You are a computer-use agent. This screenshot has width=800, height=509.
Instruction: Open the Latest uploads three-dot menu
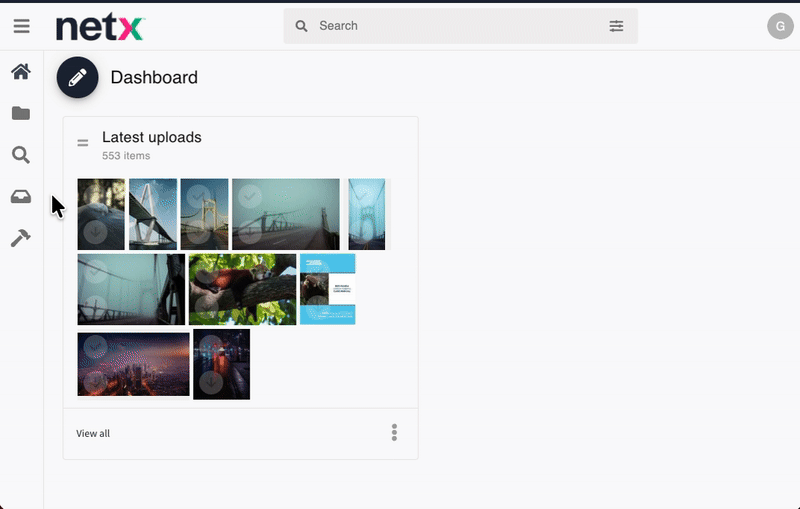[x=394, y=432]
